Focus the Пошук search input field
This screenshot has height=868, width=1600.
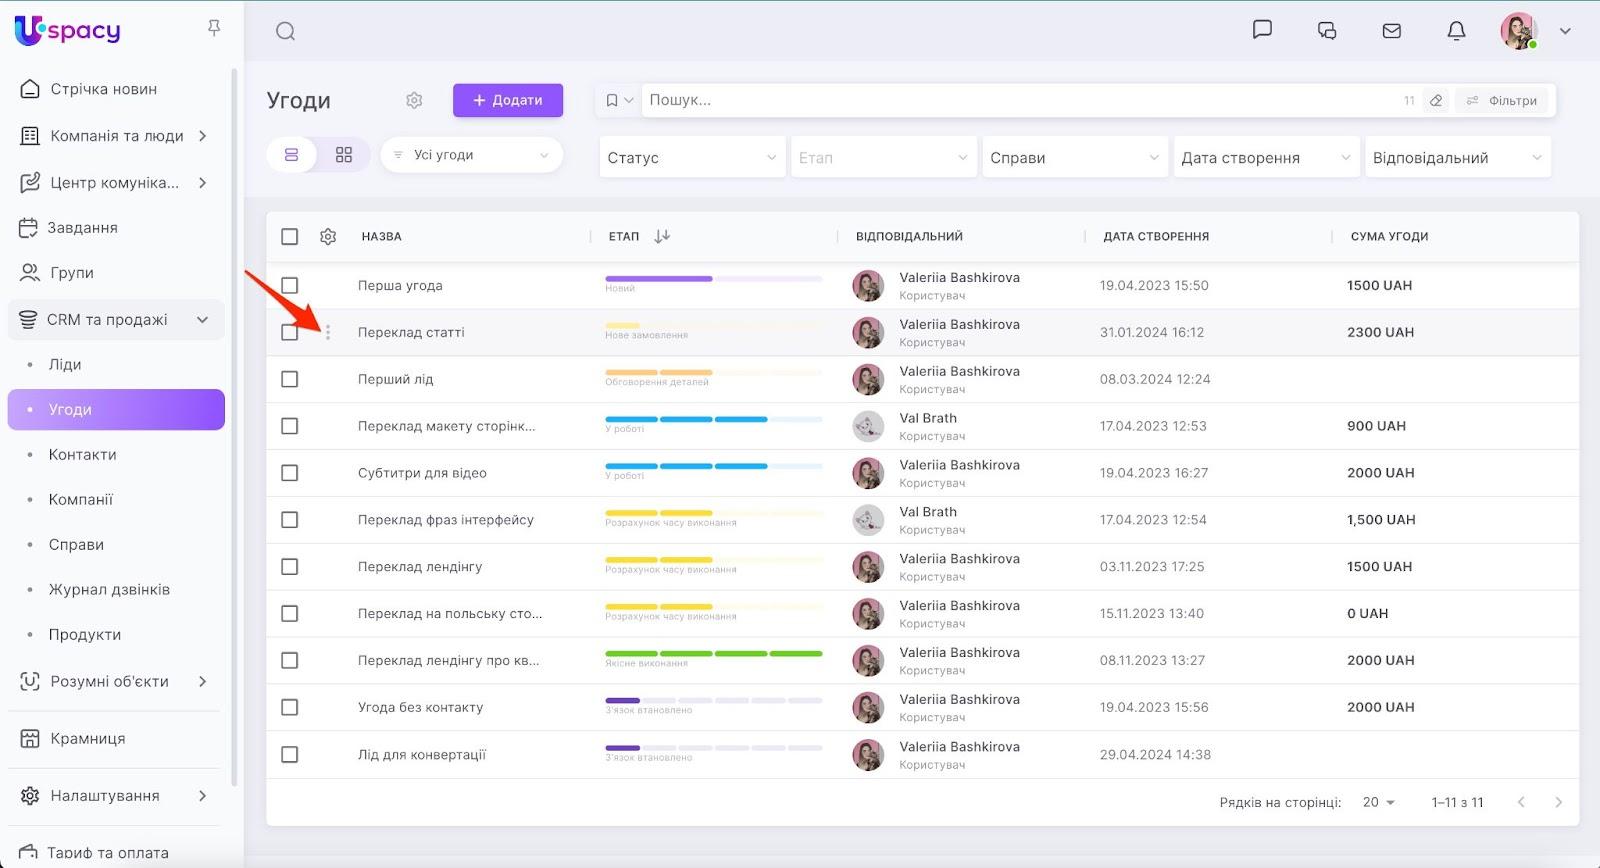tap(1020, 100)
